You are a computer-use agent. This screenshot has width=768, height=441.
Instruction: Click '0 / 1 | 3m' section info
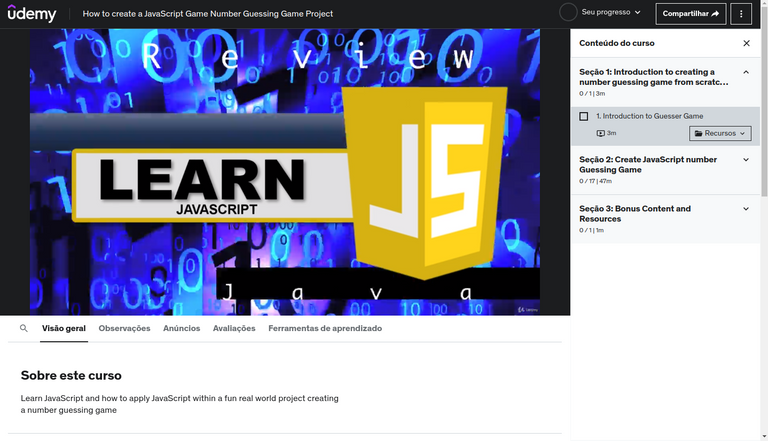click(x=592, y=94)
